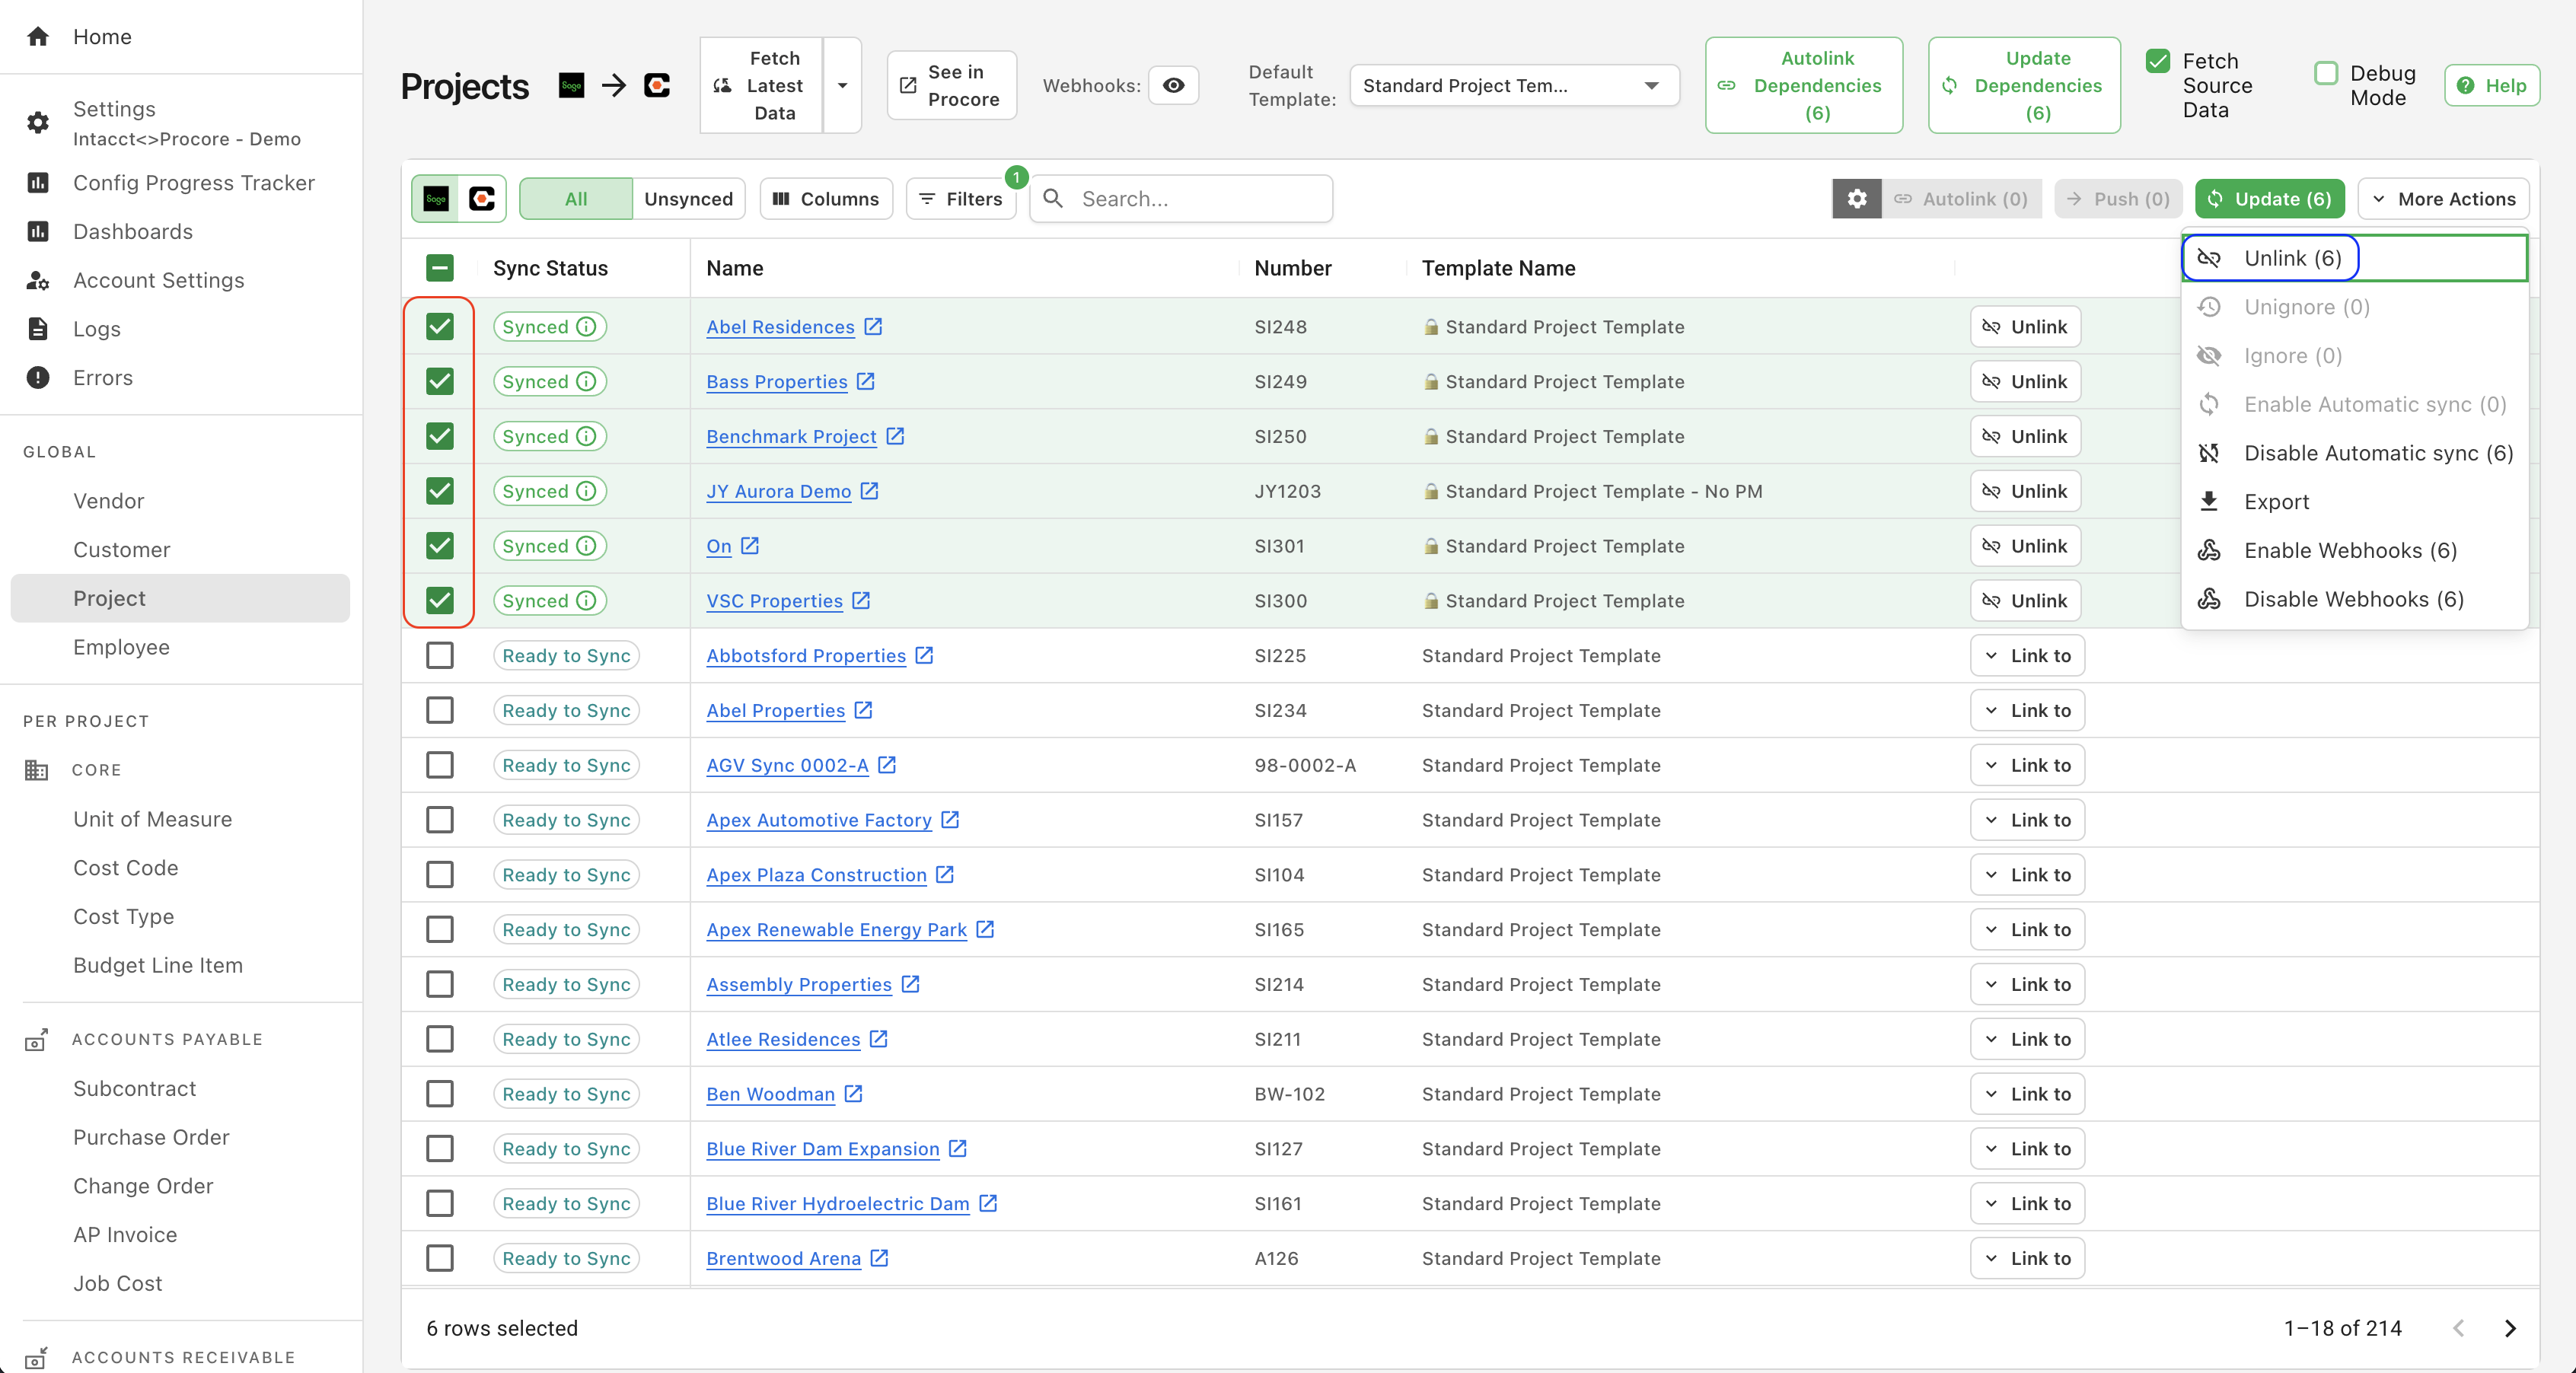Open the JY Aurora Demo project link
The height and width of the screenshot is (1373, 2576).
click(x=778, y=492)
